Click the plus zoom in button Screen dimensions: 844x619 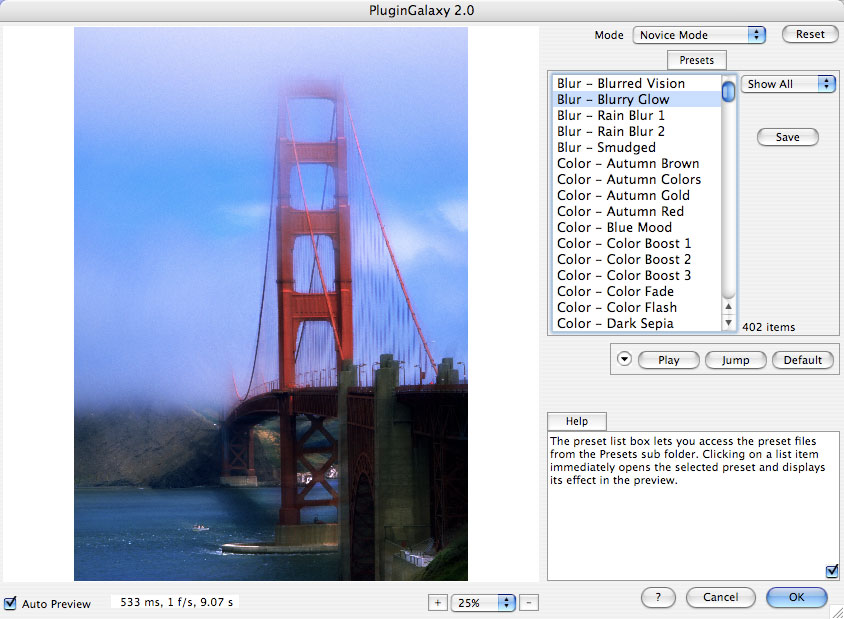coord(438,603)
